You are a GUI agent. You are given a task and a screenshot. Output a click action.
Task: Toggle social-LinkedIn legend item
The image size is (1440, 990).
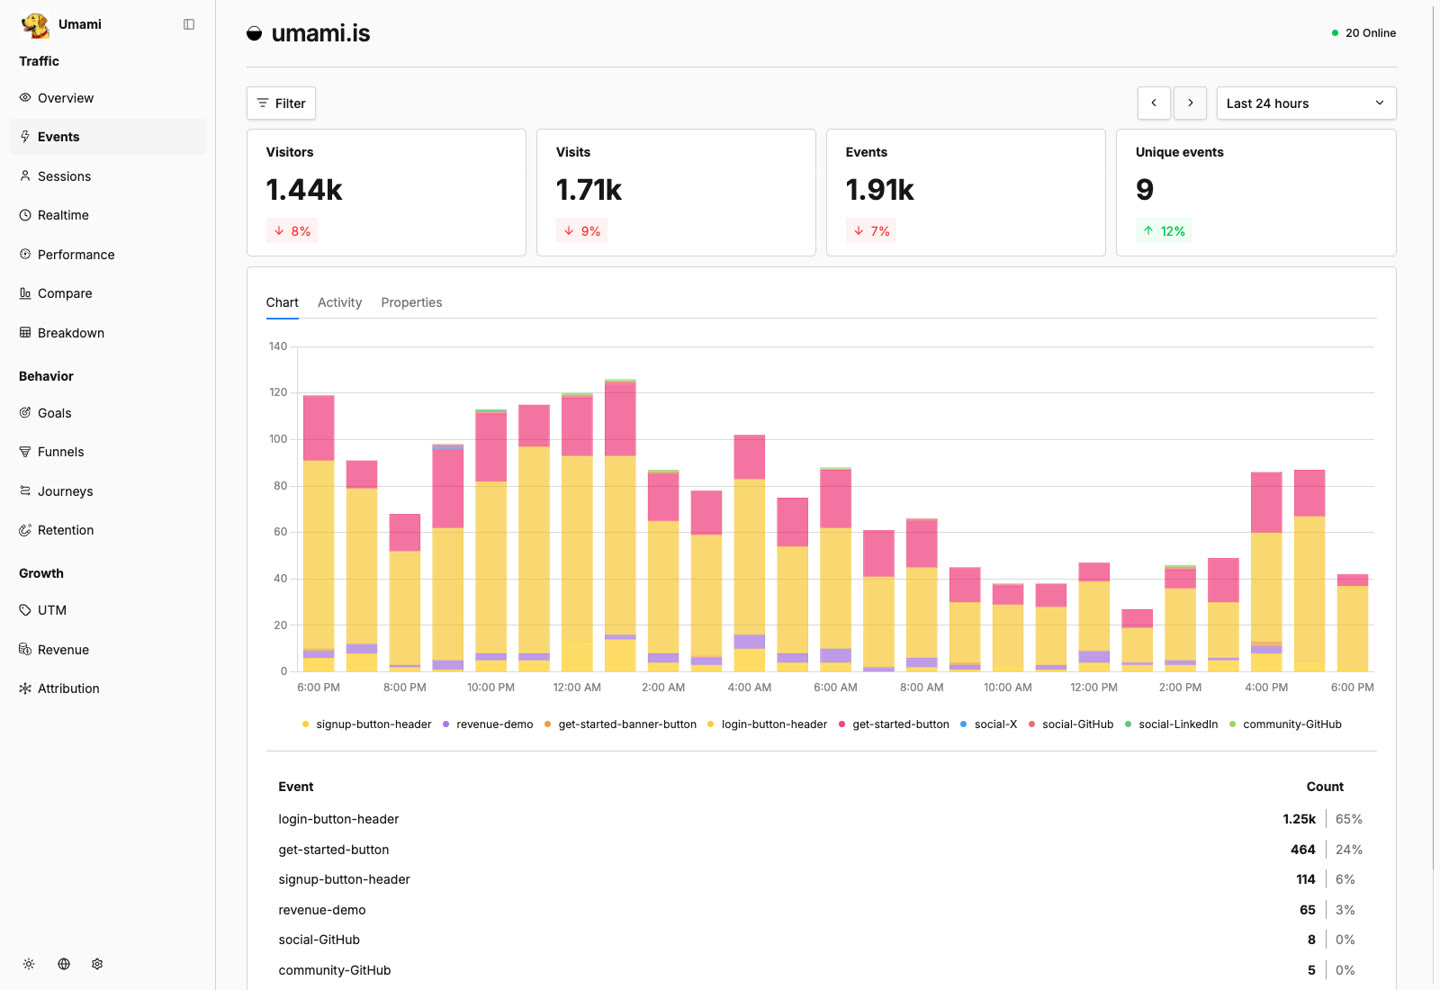point(1171,724)
